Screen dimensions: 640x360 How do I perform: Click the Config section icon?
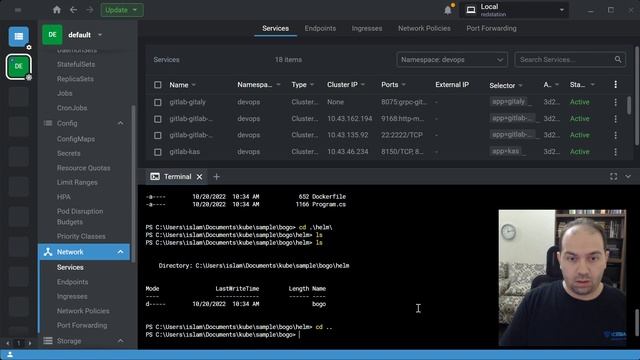48,123
